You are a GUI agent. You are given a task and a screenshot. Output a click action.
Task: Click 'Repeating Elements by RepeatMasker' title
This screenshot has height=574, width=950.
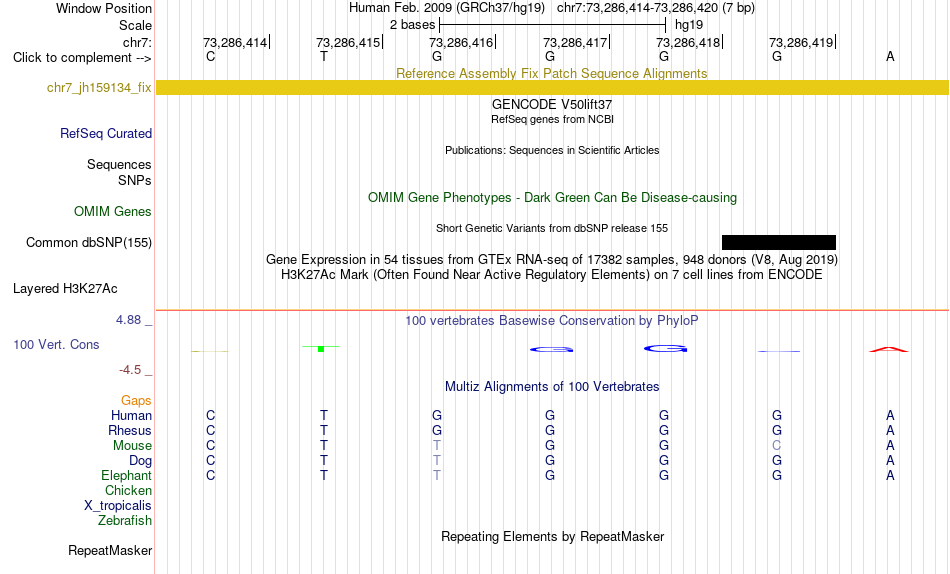pyautogui.click(x=552, y=536)
